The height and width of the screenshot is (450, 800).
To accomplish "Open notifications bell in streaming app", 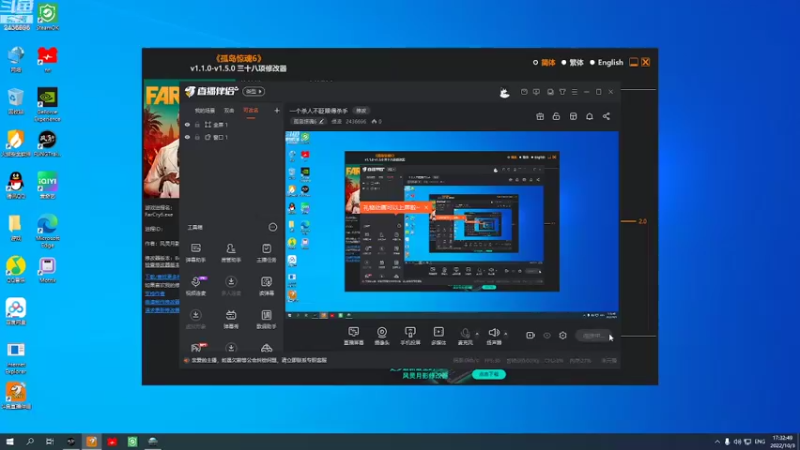I will 589,116.
